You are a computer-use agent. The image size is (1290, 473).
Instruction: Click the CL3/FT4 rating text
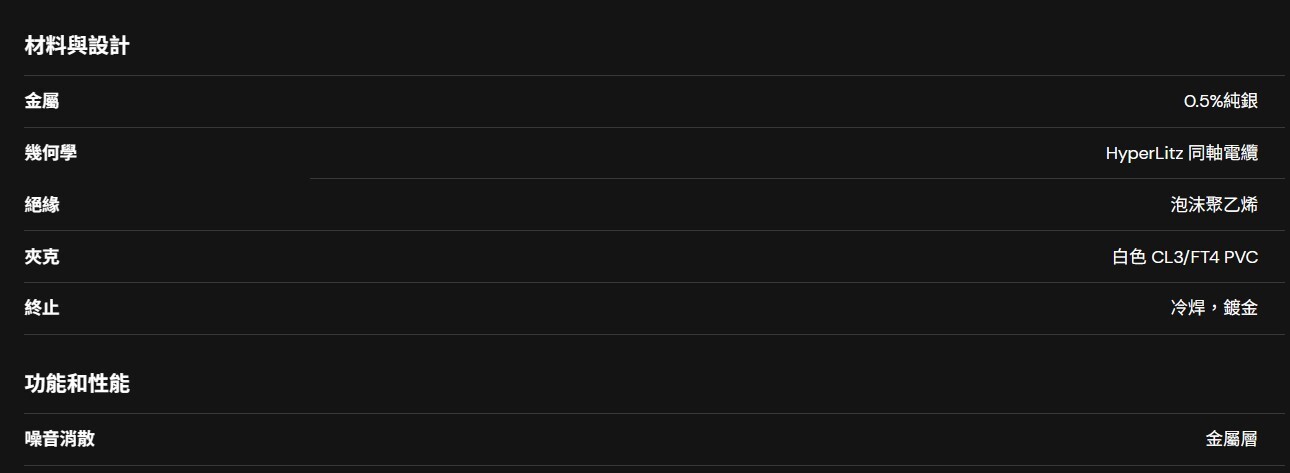click(1184, 257)
